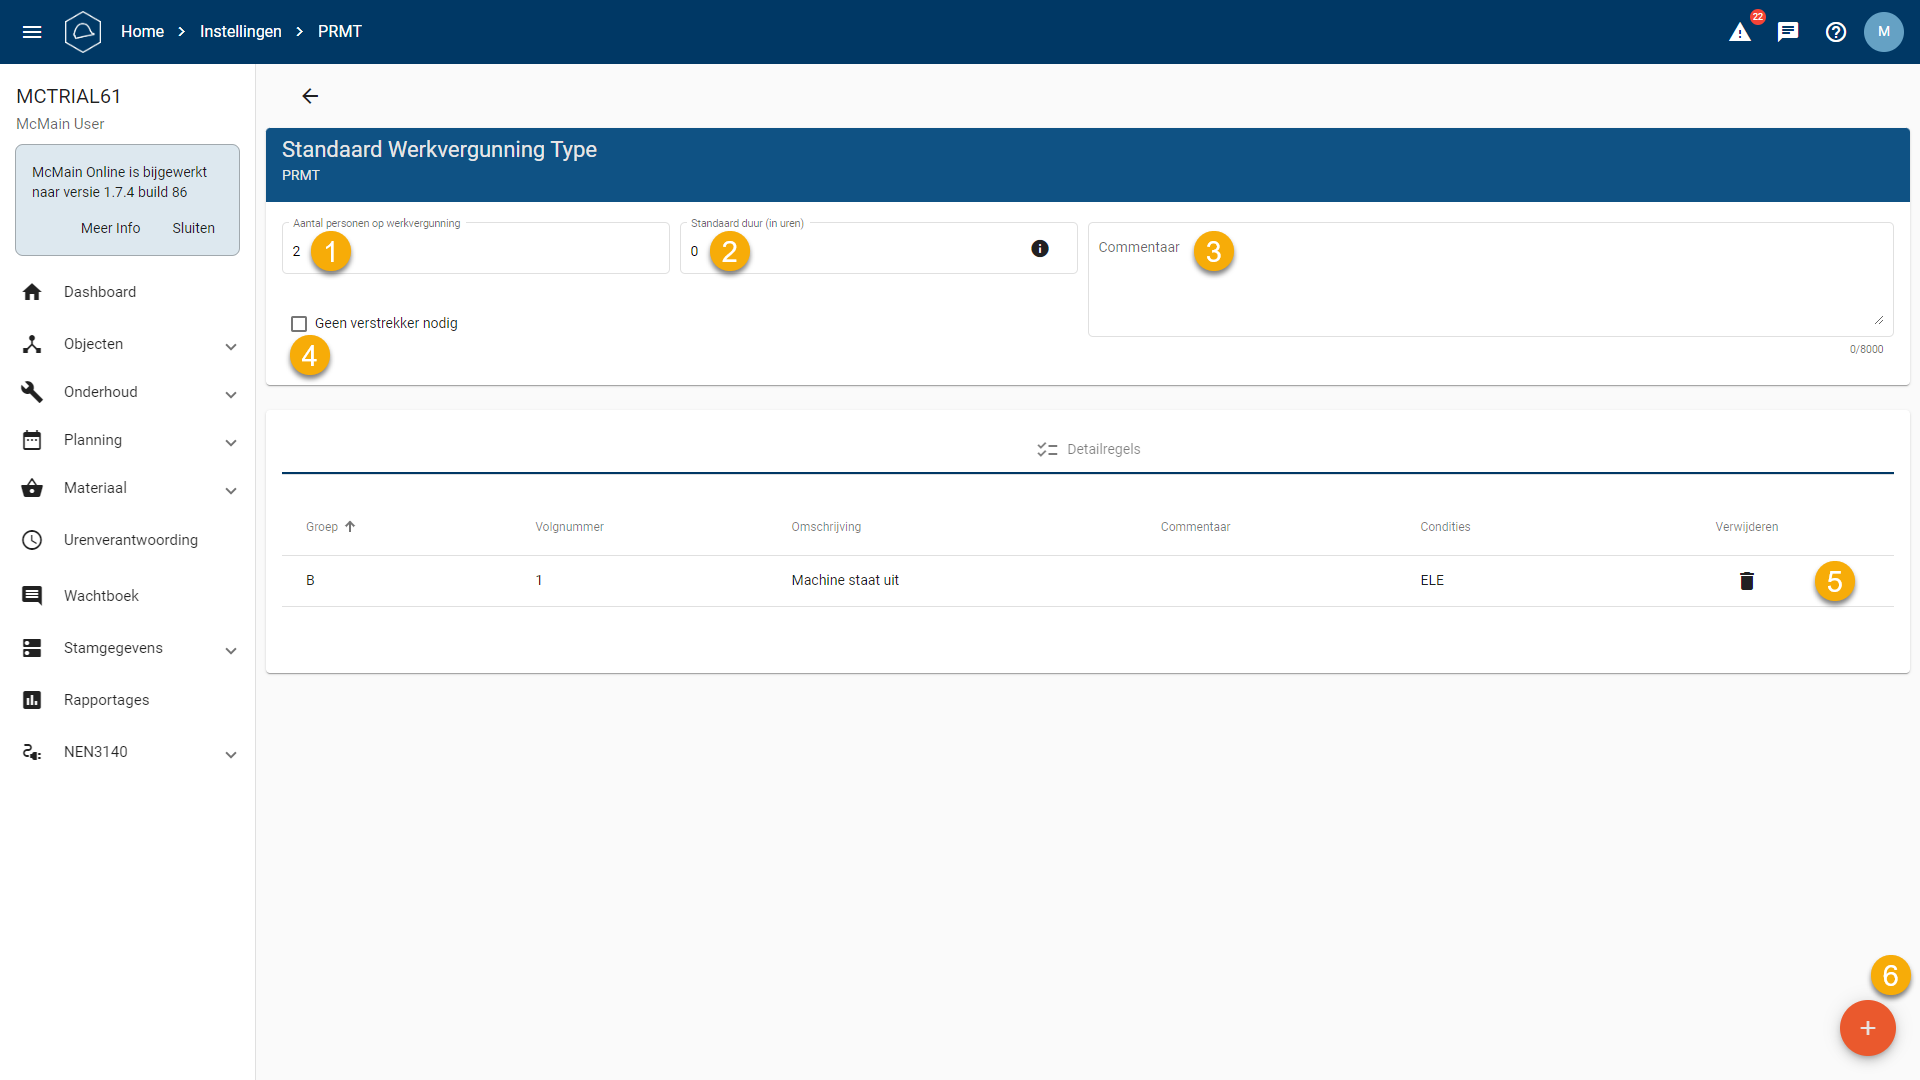
Task: Click info icon in Standaard duur field
Action: pos(1040,249)
